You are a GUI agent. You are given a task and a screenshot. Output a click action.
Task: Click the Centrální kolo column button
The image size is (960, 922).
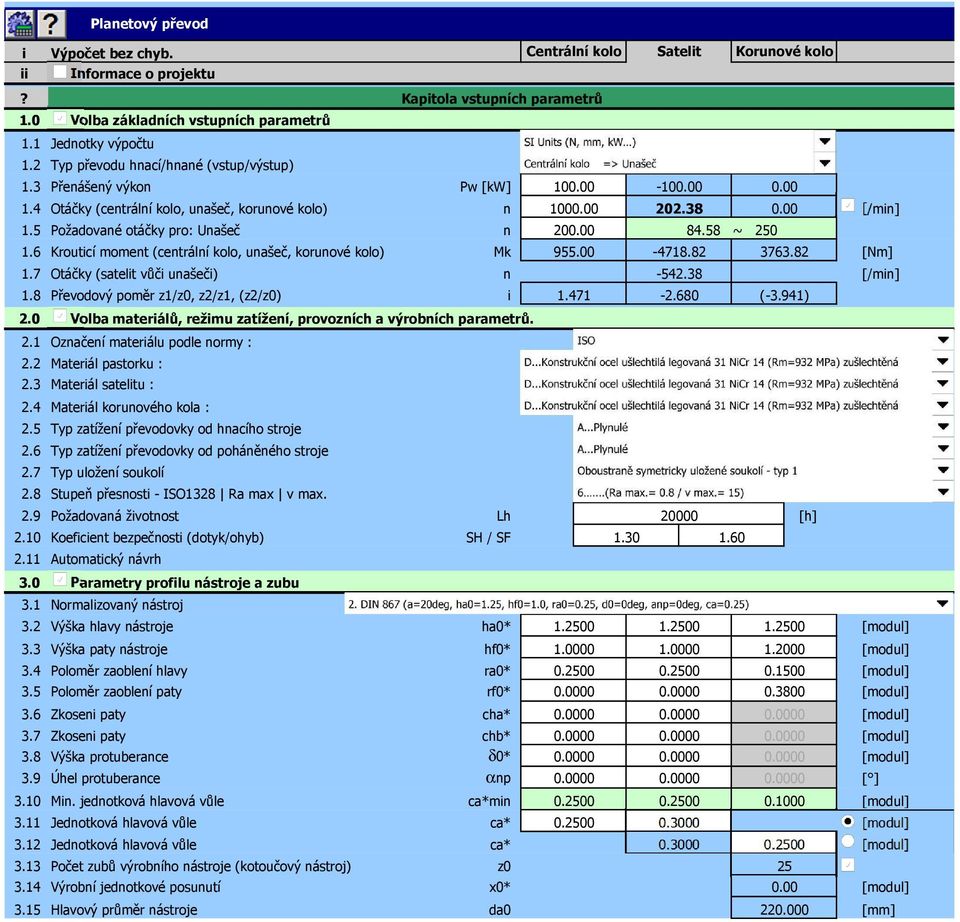pos(574,51)
